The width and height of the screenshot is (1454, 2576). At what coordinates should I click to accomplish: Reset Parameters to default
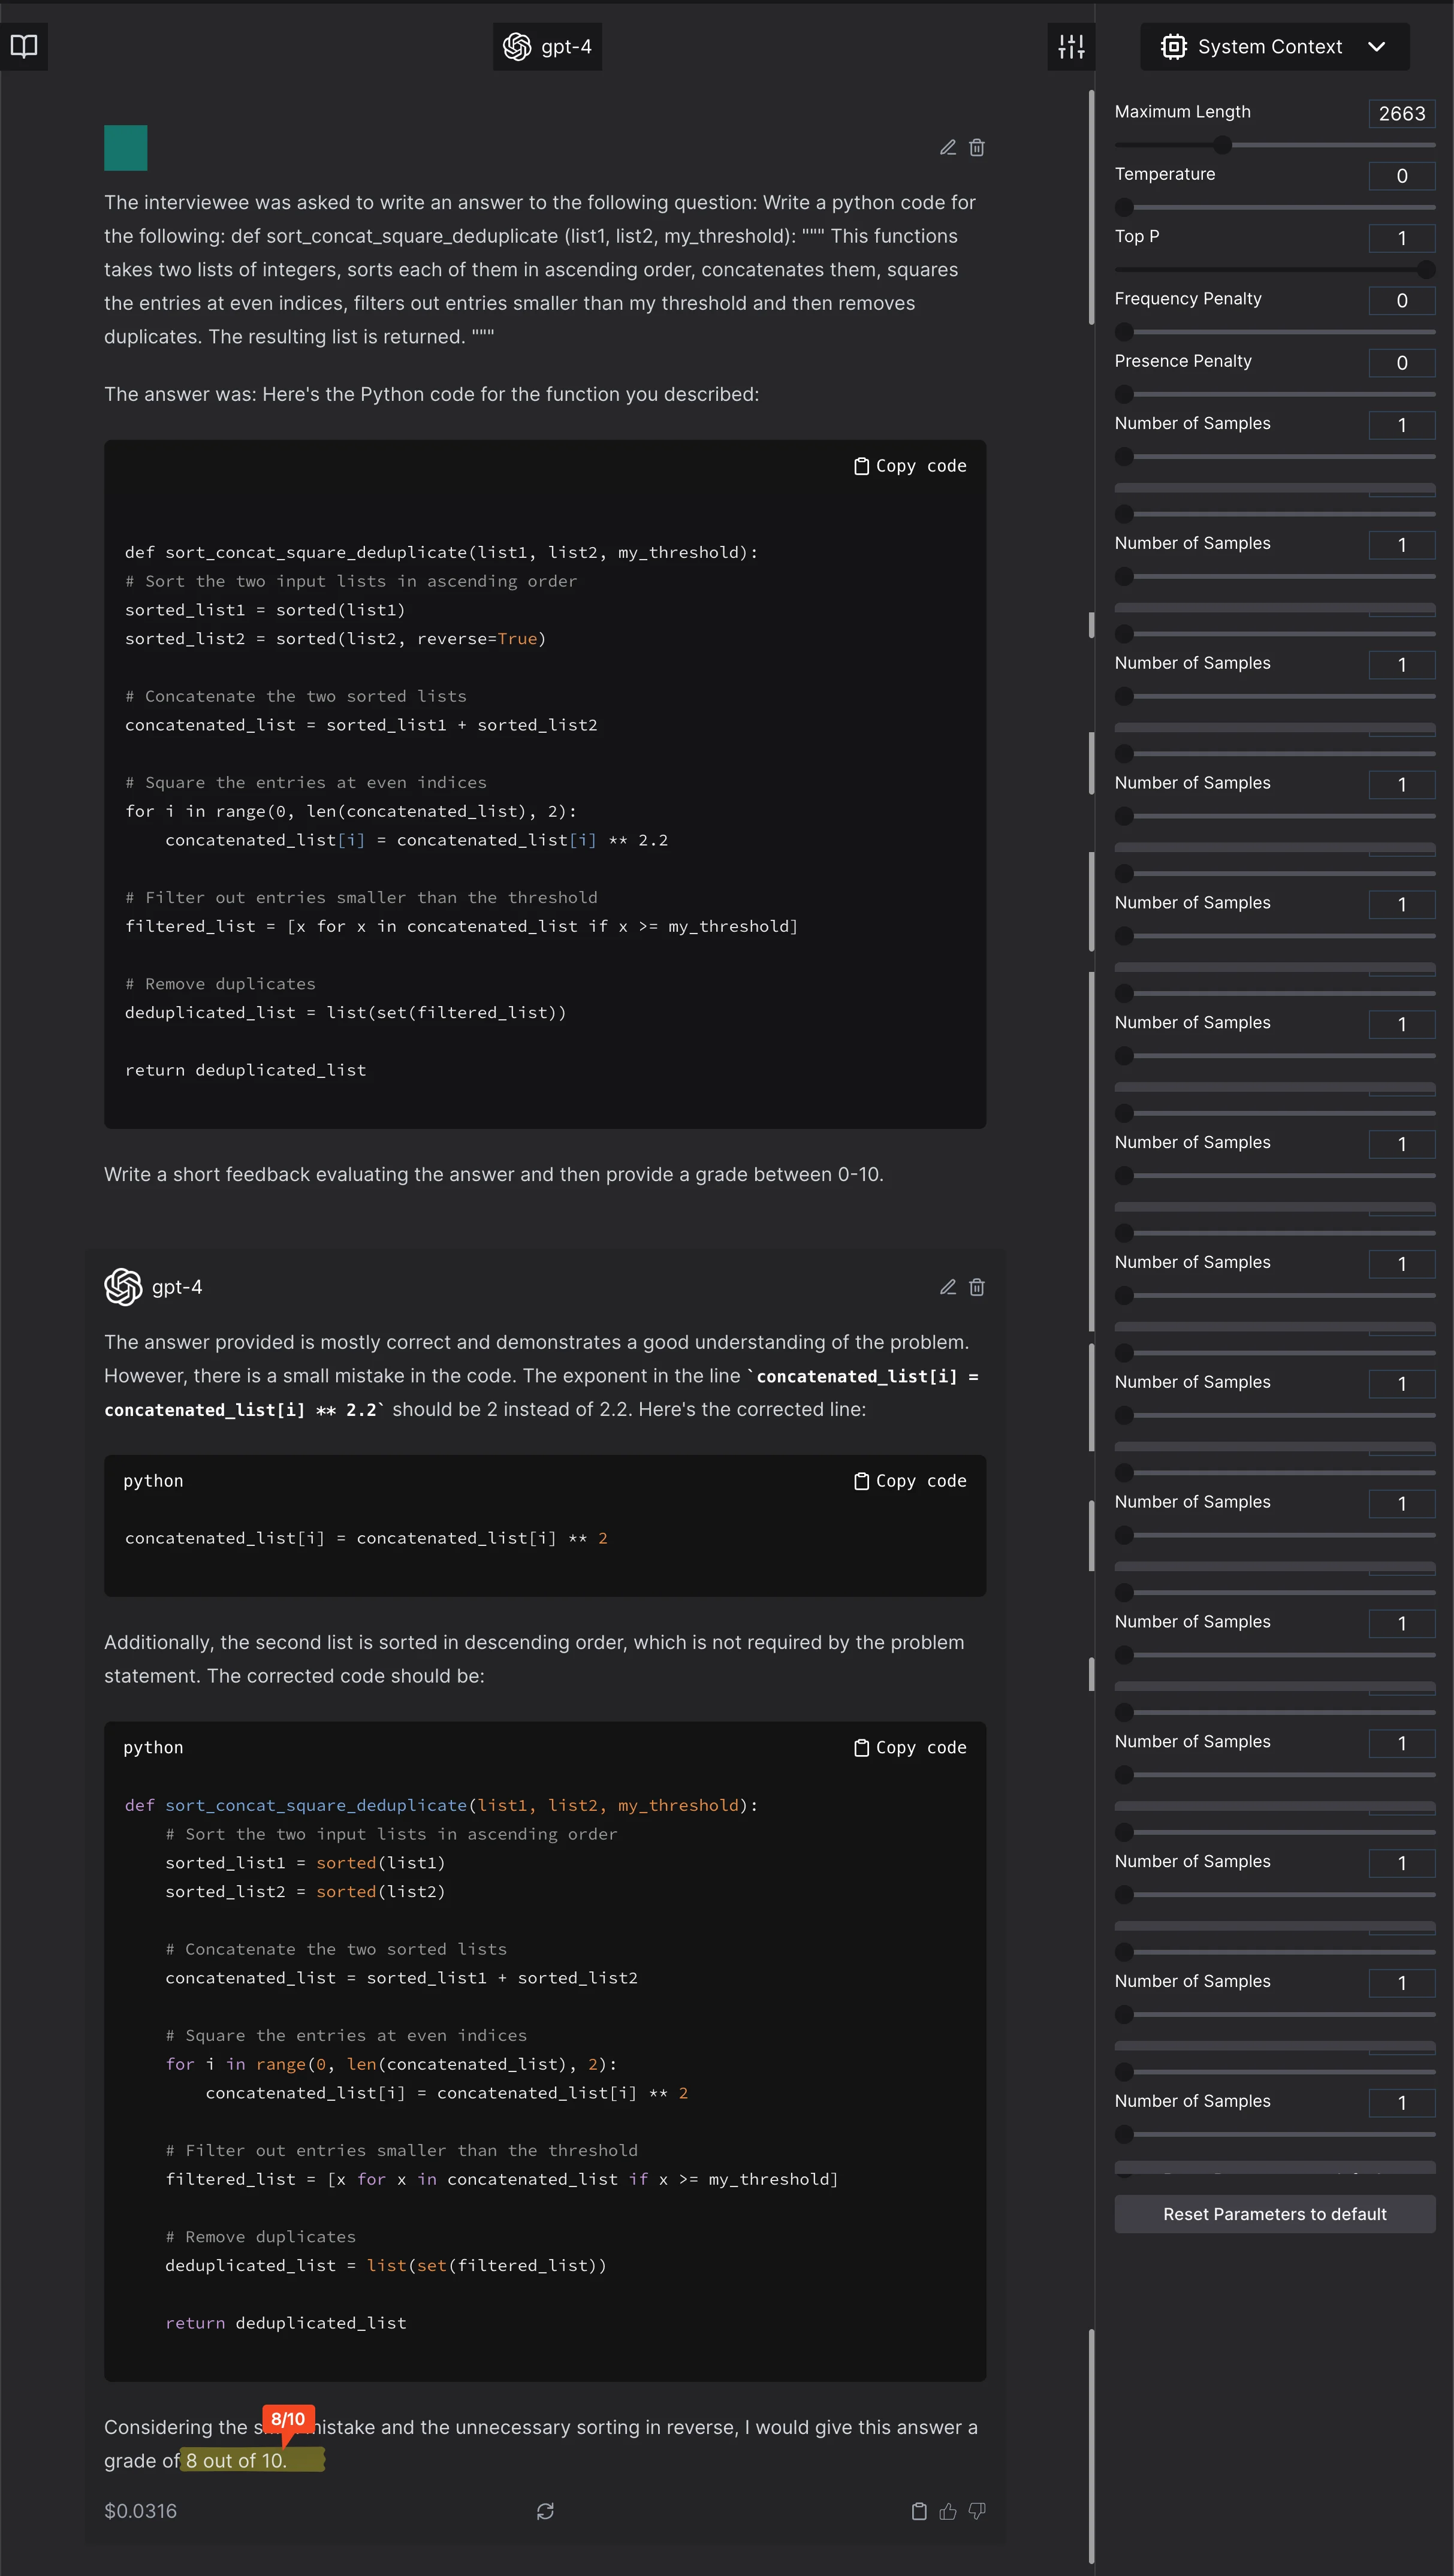1274,2214
